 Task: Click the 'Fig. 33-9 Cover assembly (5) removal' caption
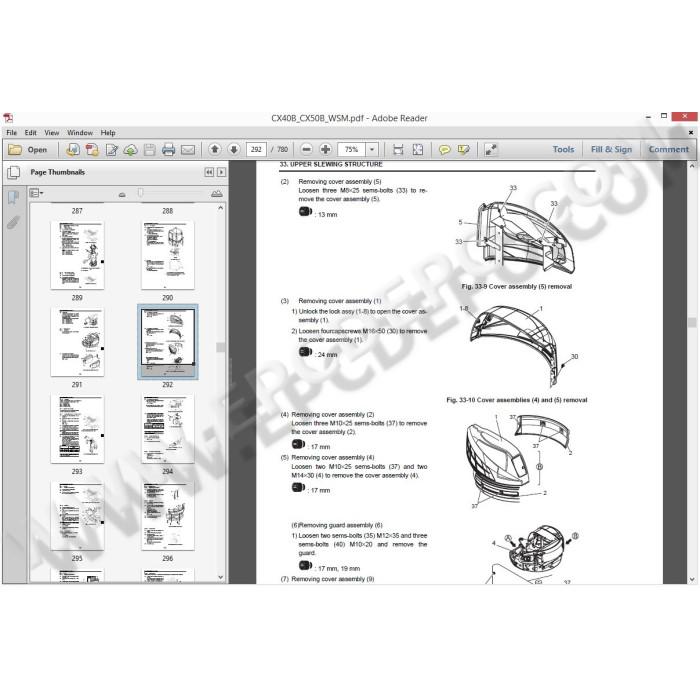[517, 287]
